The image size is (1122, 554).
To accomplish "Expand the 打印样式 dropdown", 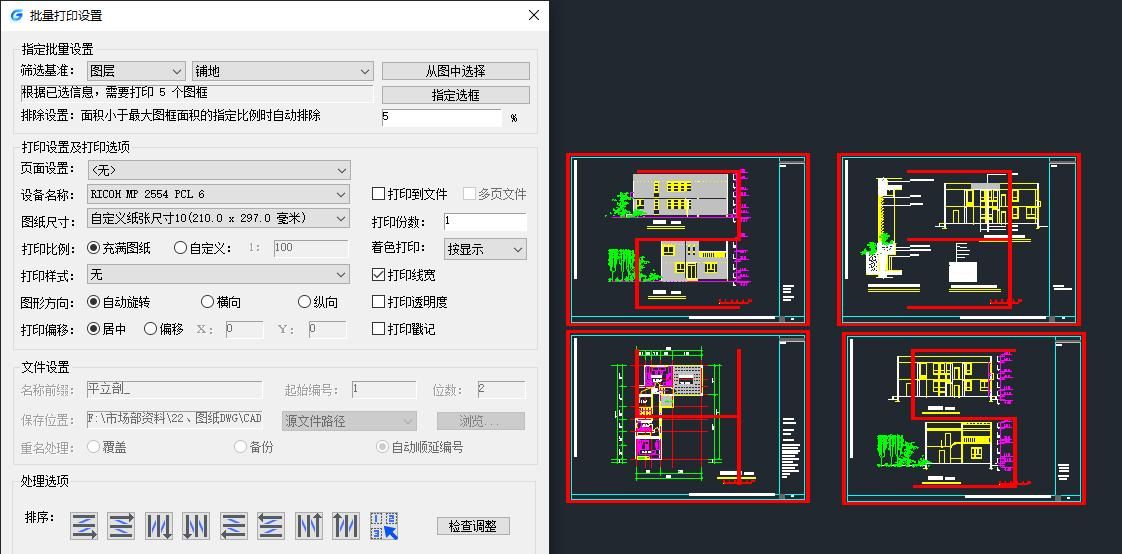I will [218, 275].
